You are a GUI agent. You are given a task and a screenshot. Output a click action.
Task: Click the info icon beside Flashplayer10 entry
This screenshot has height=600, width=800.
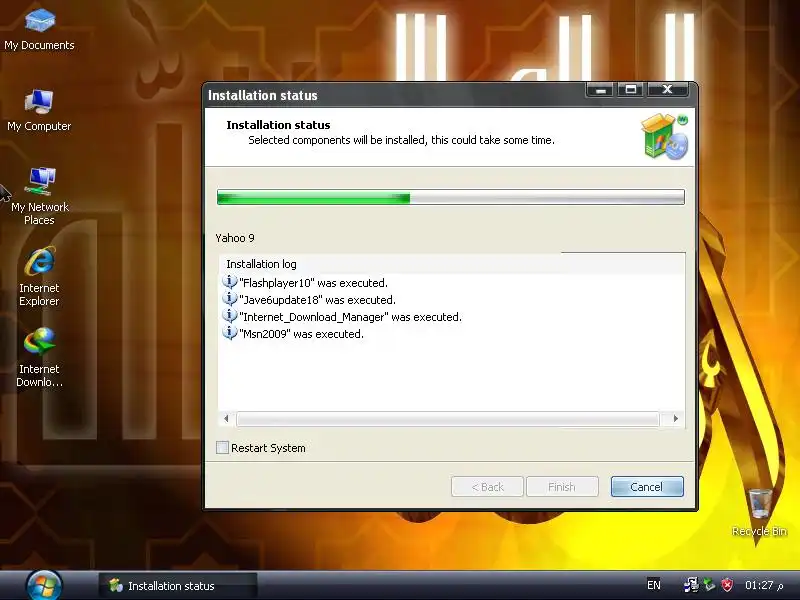(230, 282)
